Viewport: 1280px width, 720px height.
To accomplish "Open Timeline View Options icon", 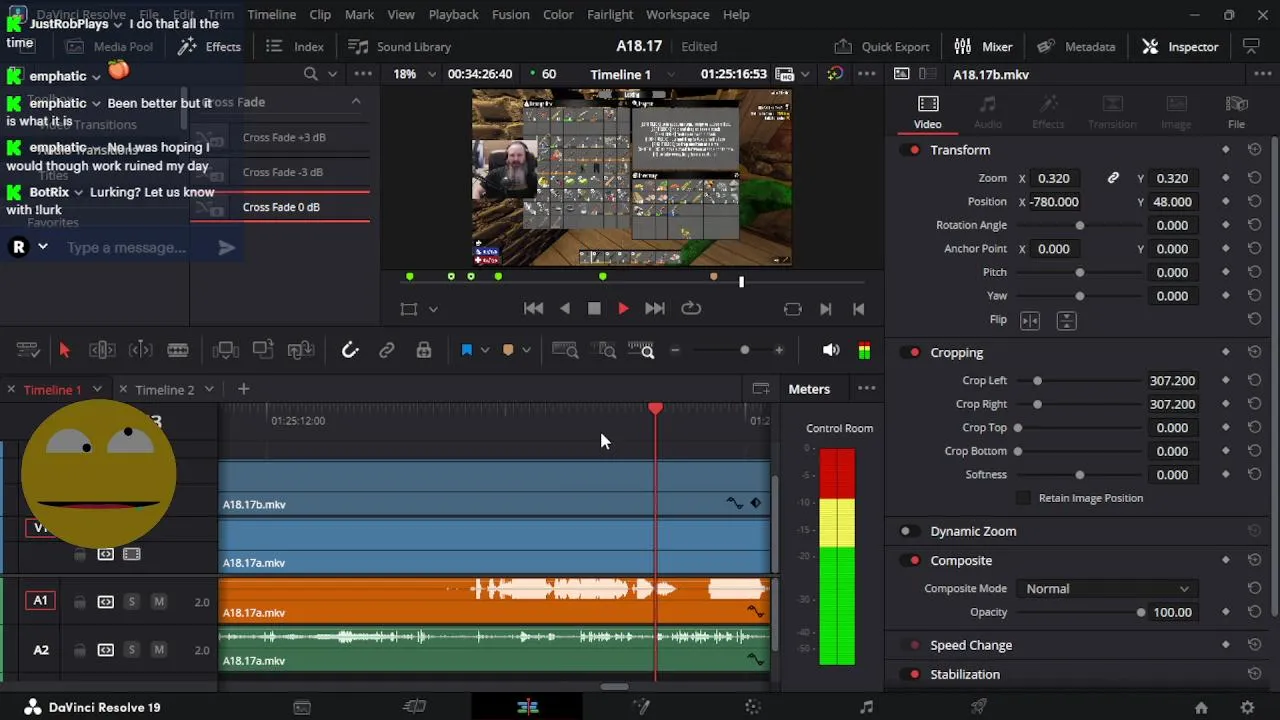I will pos(28,350).
